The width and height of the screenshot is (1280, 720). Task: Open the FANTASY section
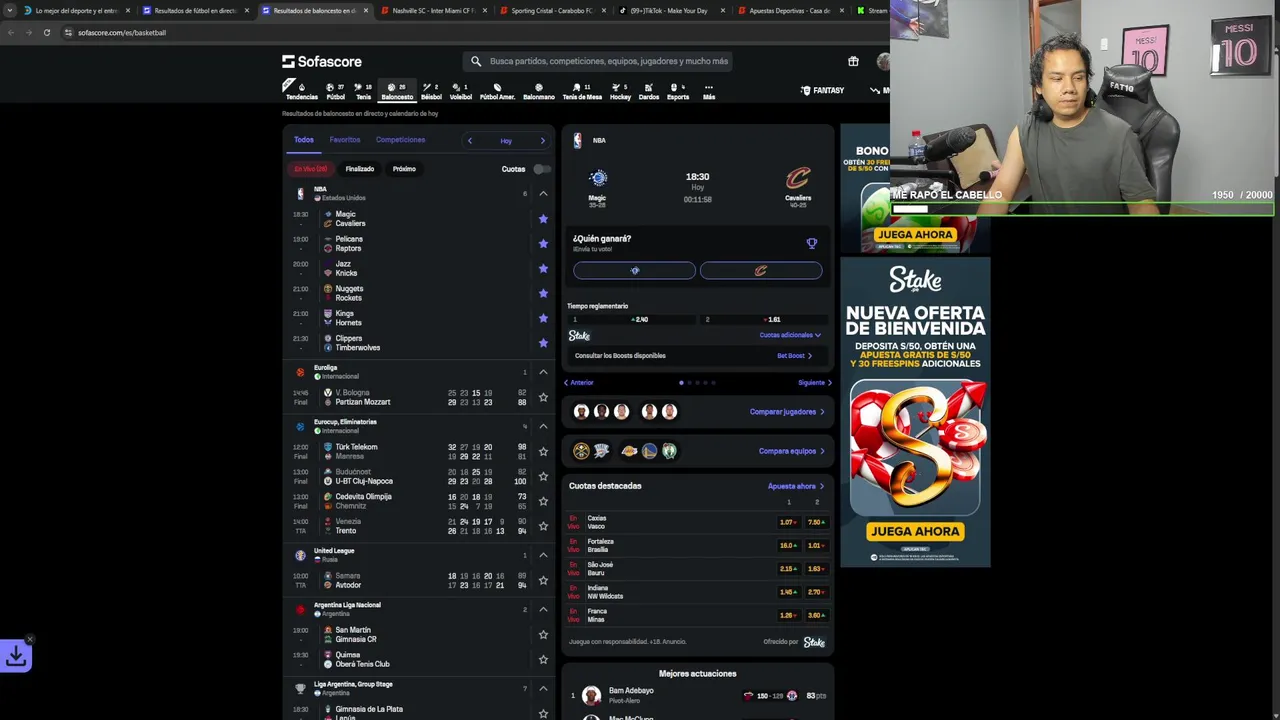coord(823,90)
